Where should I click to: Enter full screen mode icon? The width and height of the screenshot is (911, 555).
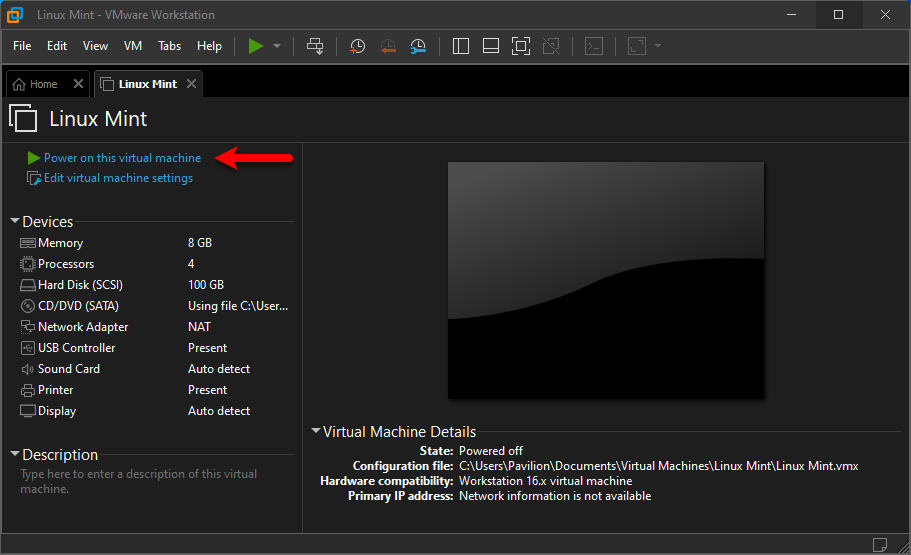click(x=521, y=46)
